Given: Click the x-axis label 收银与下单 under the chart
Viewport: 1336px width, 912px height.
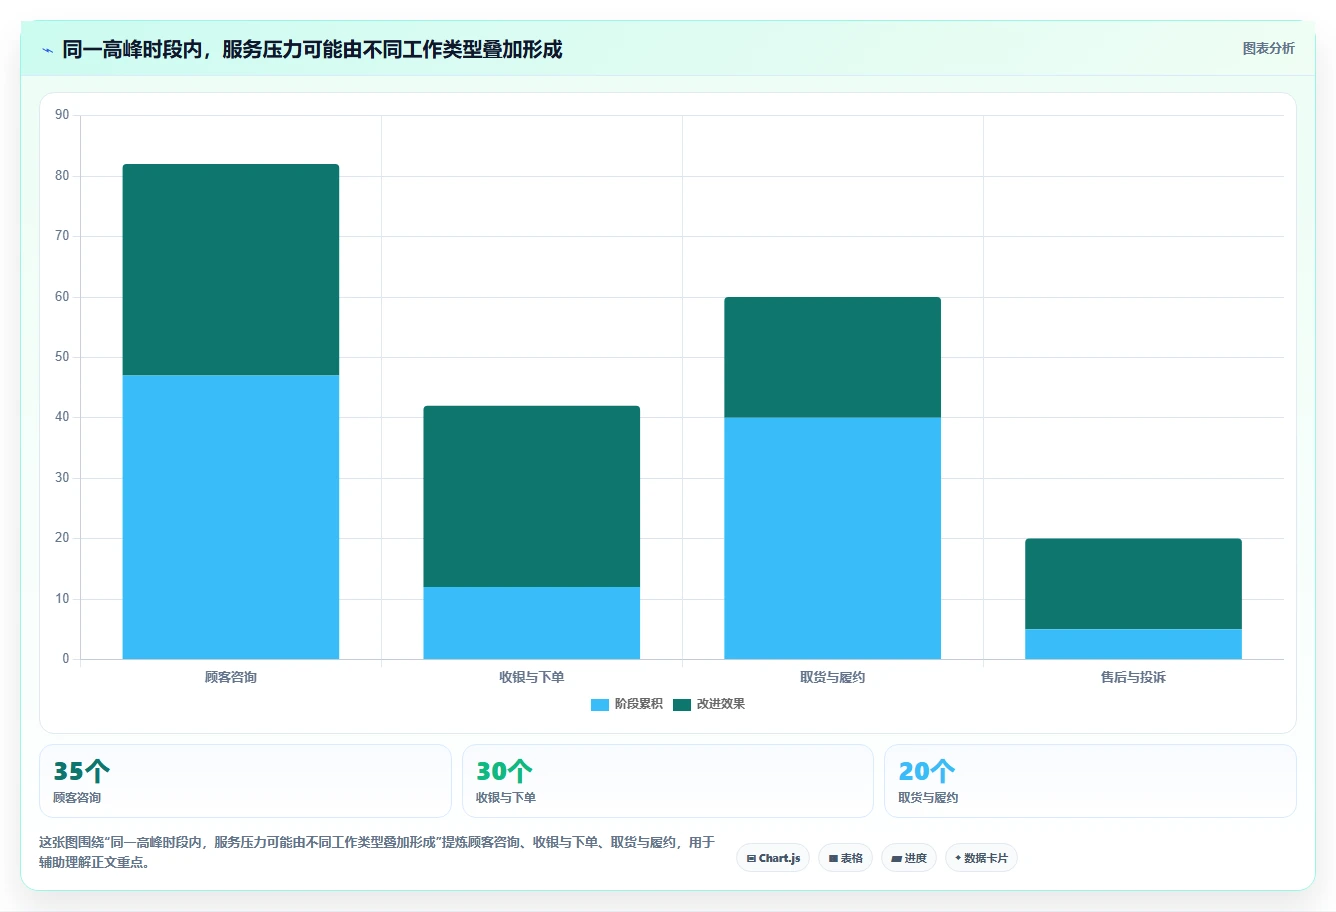Looking at the screenshot, I should pyautogui.click(x=532, y=677).
